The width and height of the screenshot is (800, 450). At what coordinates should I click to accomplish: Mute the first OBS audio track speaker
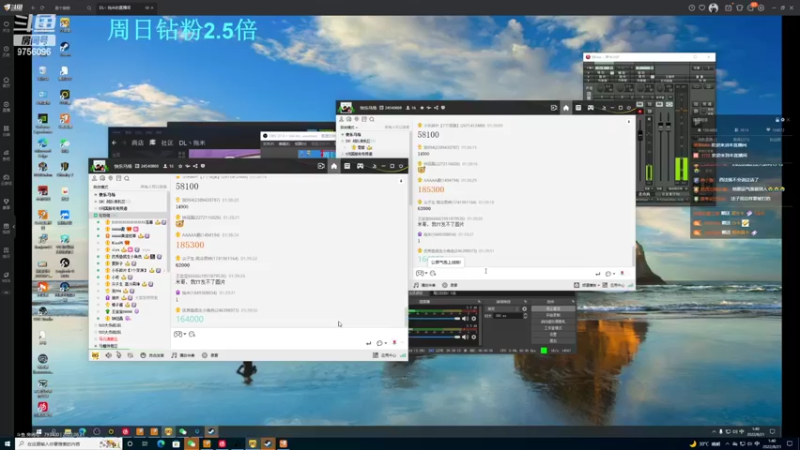pos(465,319)
